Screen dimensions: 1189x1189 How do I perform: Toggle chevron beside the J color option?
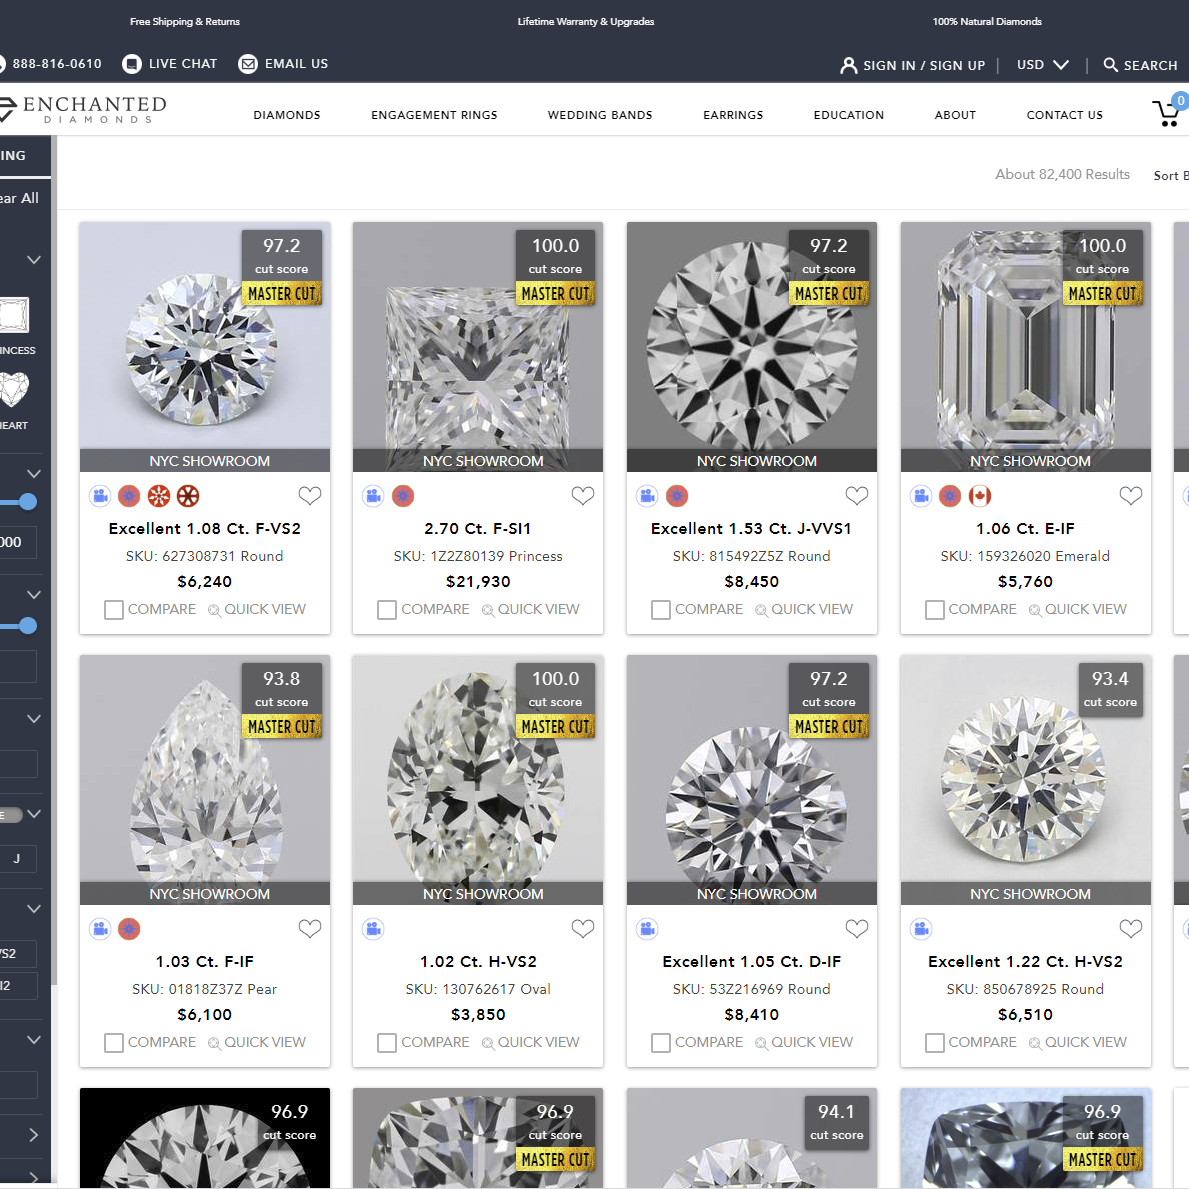click(x=33, y=814)
